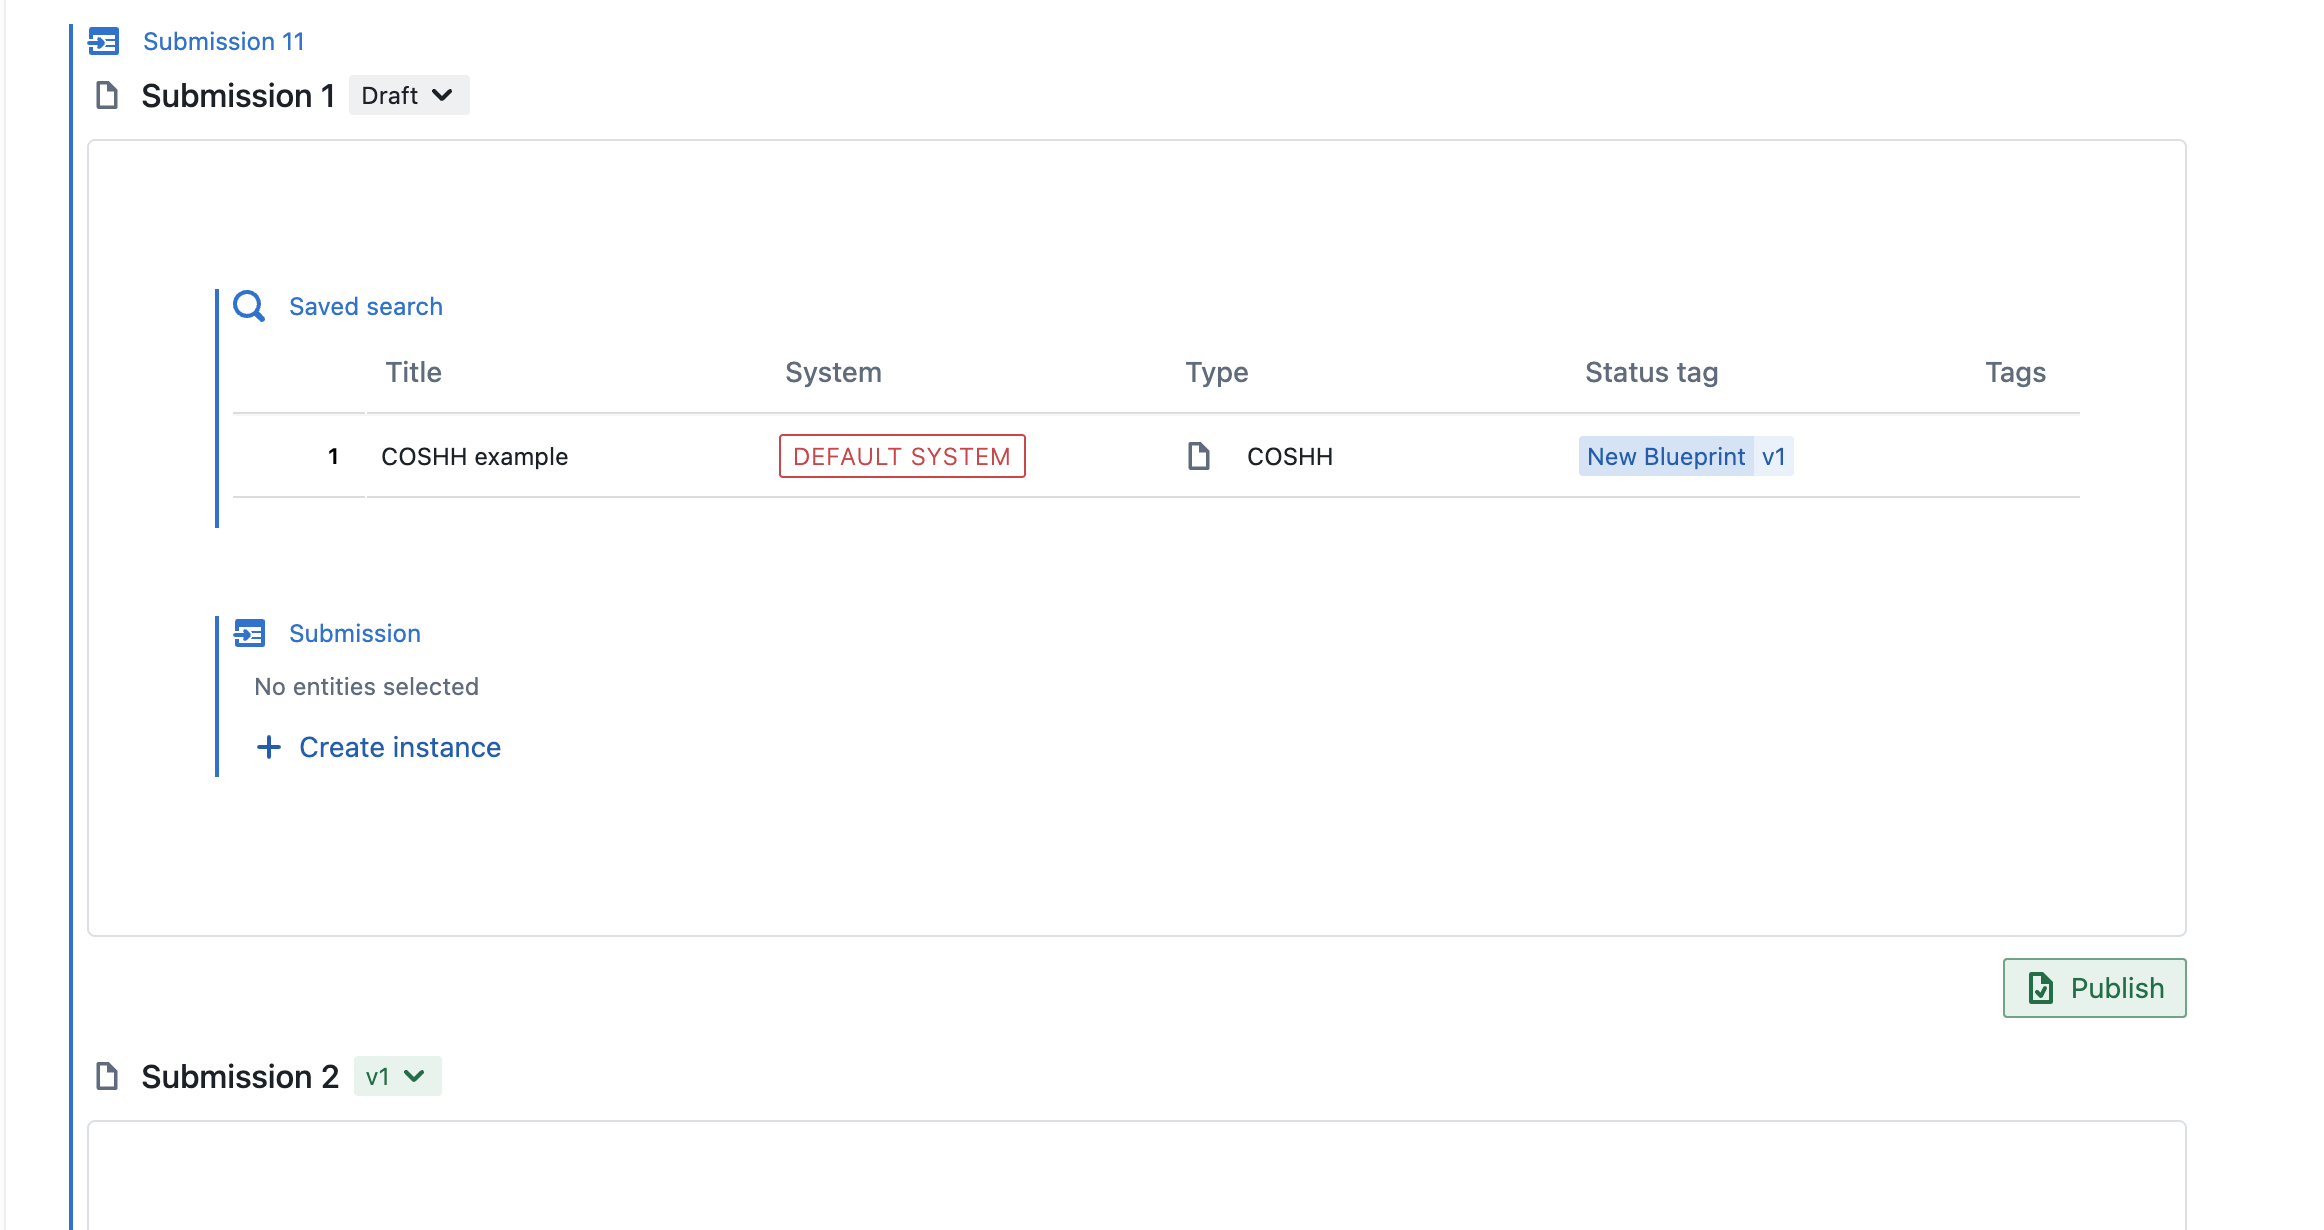Open the Draft status dropdown

click(x=408, y=96)
